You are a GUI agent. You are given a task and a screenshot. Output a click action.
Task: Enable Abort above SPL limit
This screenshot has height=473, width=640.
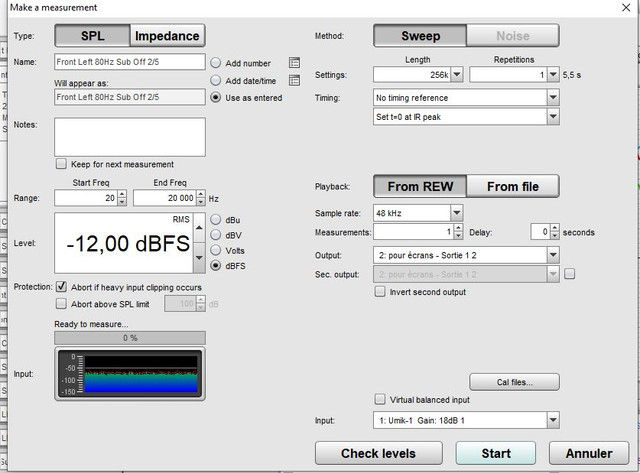pyautogui.click(x=61, y=304)
